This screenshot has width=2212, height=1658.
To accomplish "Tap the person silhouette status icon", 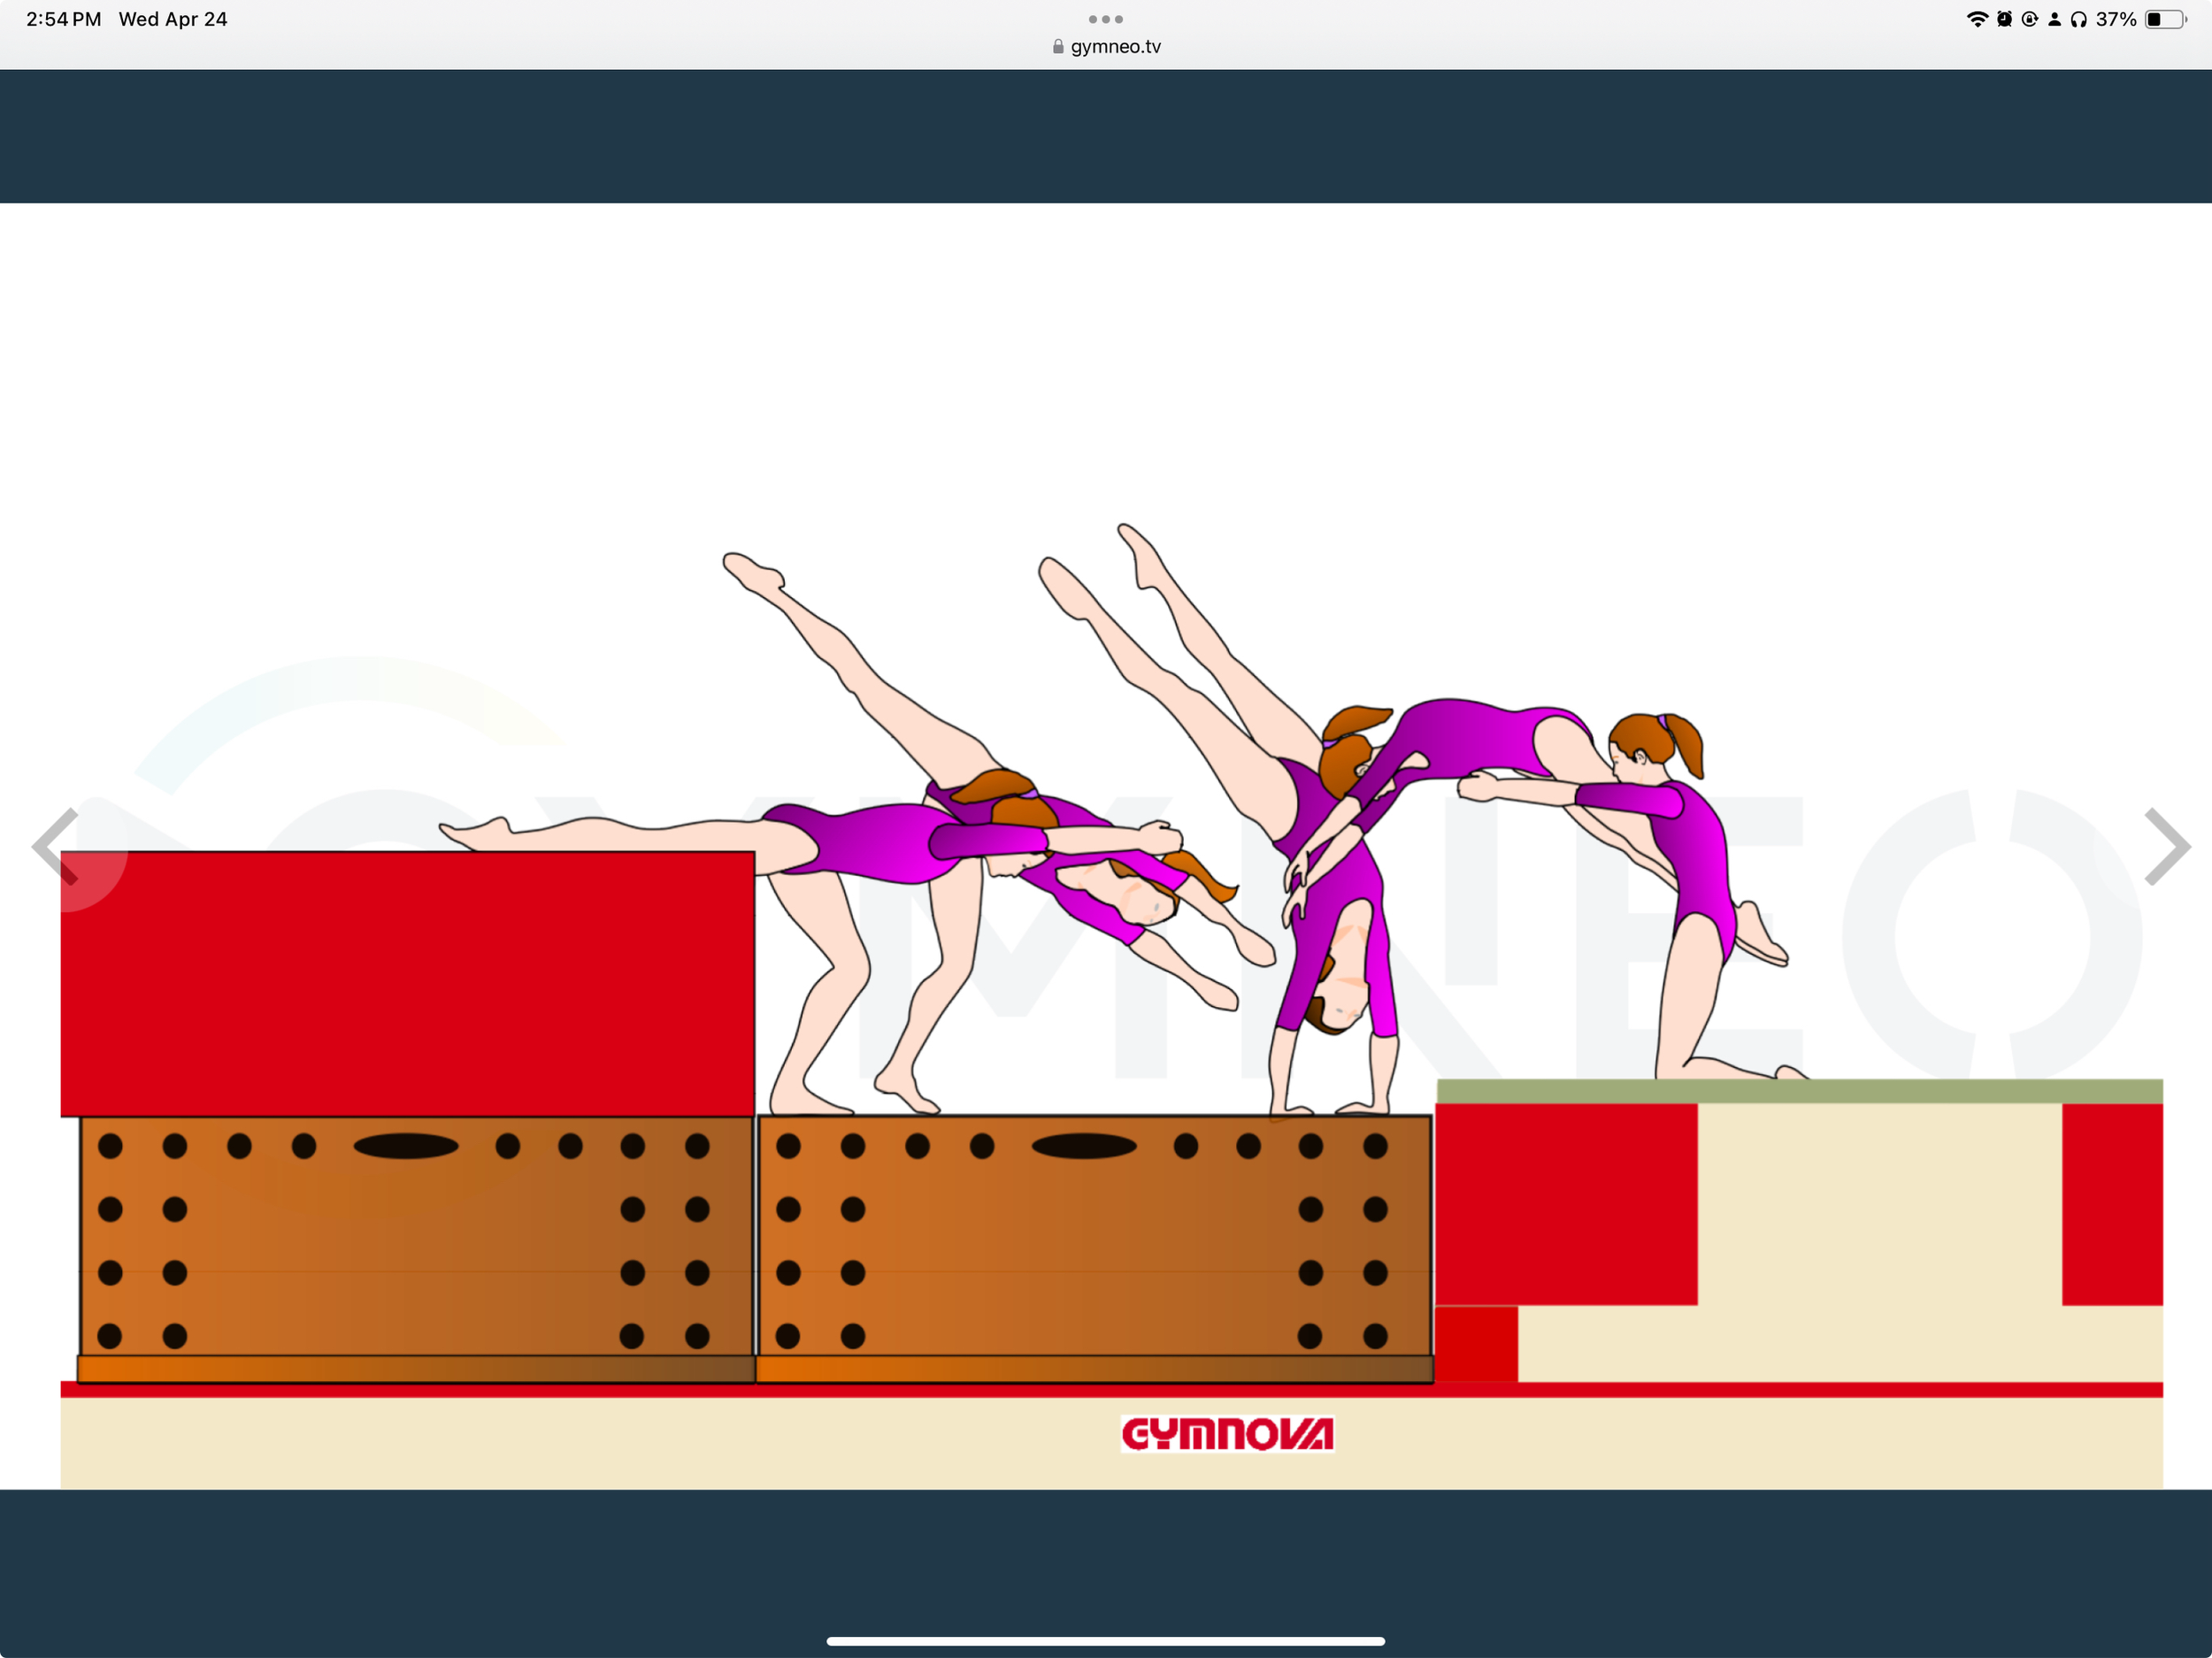I will click(2054, 19).
